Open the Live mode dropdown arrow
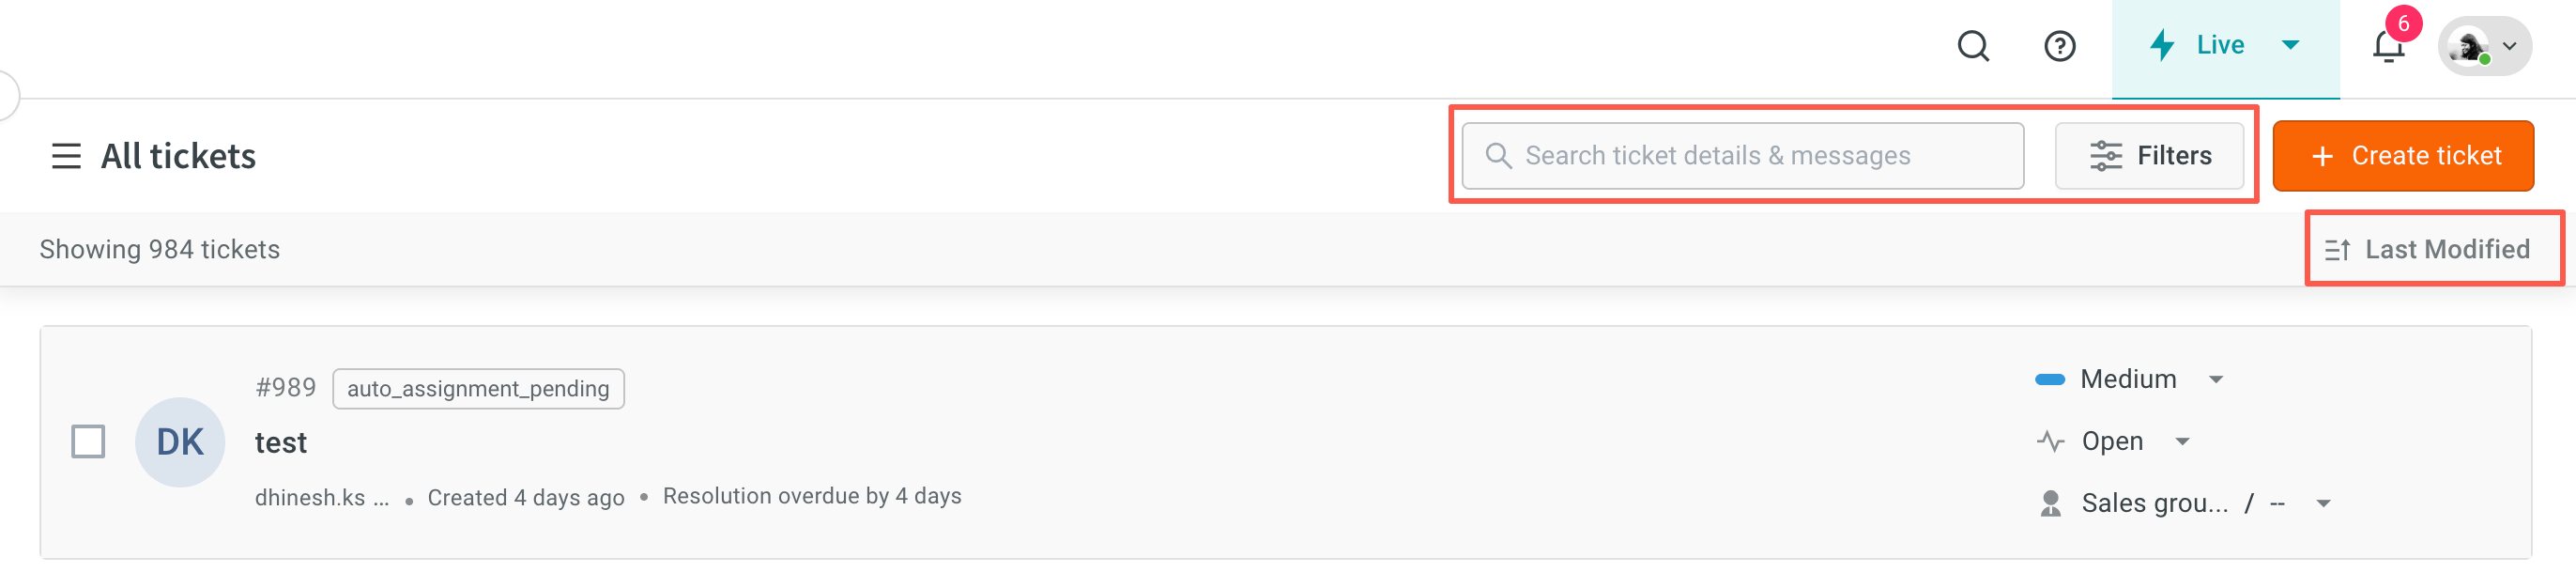Image resolution: width=2576 pixels, height=588 pixels. coord(2290,45)
